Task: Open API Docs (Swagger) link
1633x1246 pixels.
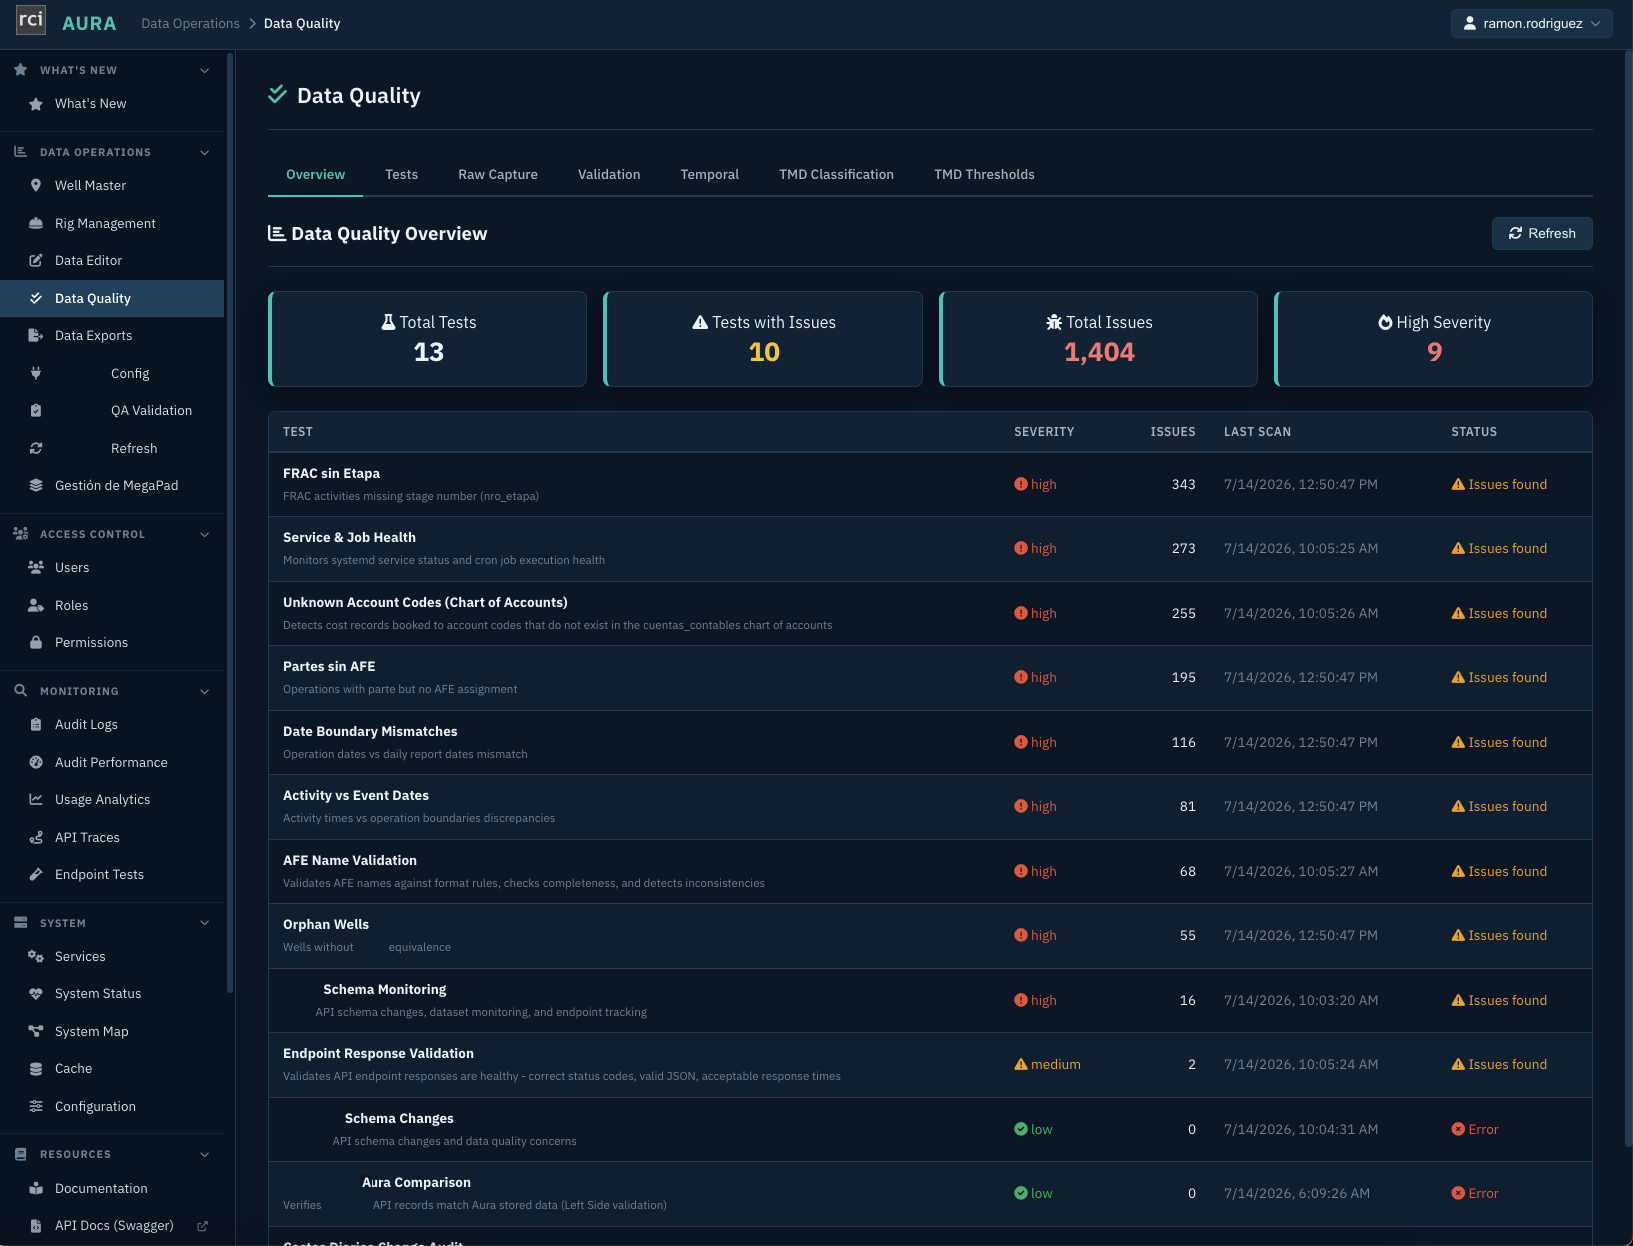Action: (x=114, y=1225)
